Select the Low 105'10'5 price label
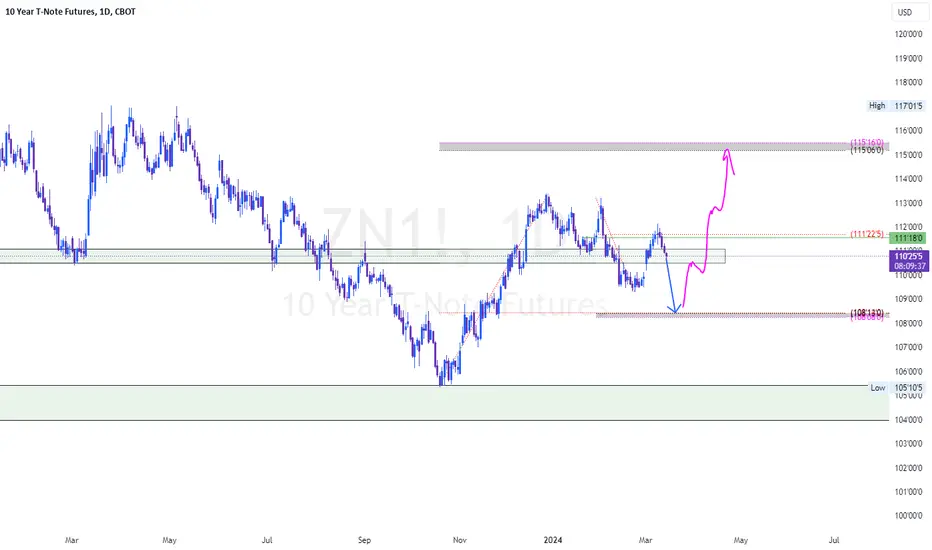This screenshot has height=550, width=932. coord(896,388)
